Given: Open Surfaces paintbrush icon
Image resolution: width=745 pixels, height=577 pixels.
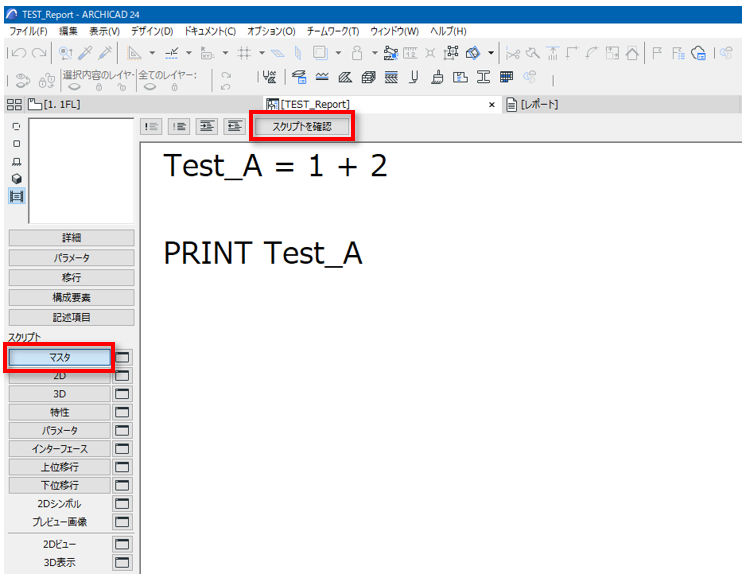Looking at the screenshot, I should (437, 77).
